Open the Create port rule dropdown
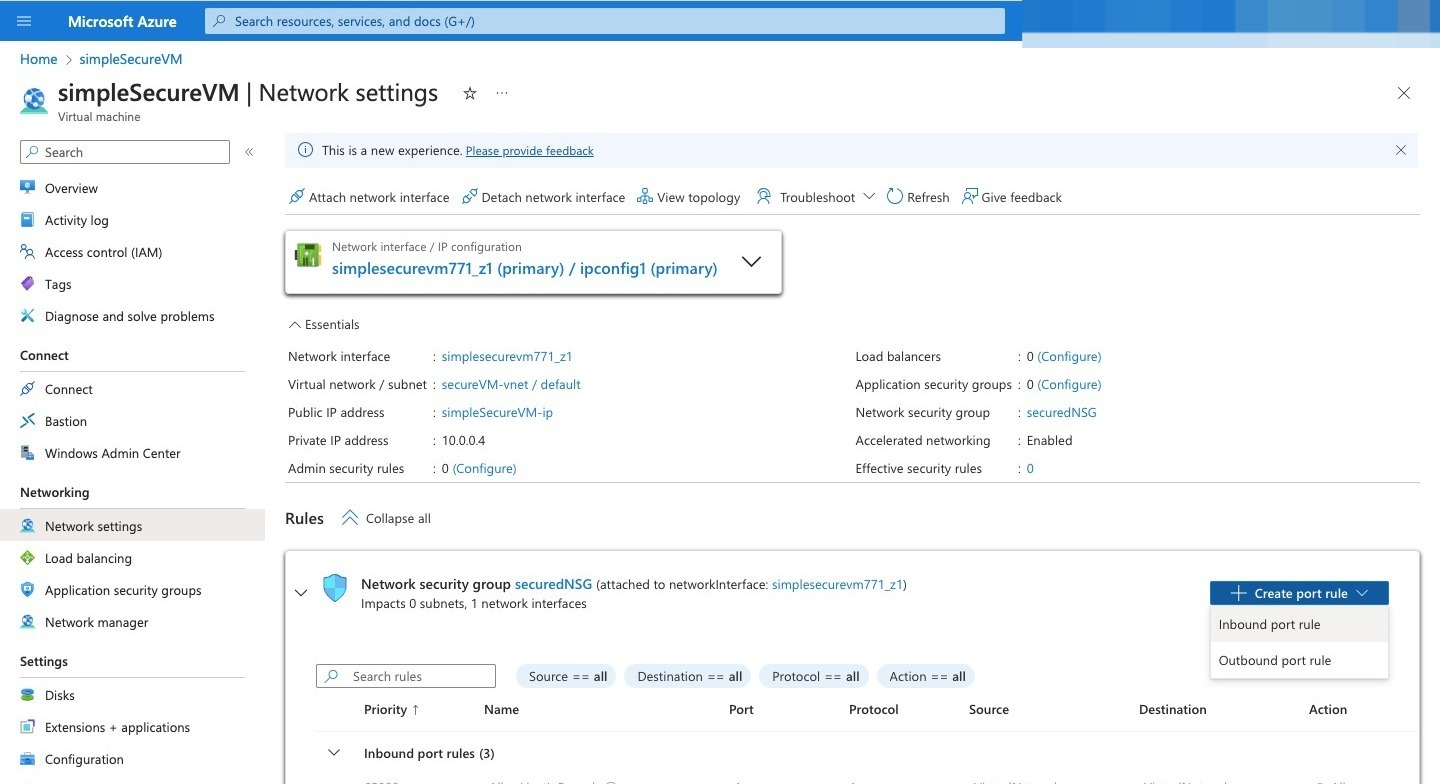Viewport: 1440px width, 784px height. [1299, 593]
